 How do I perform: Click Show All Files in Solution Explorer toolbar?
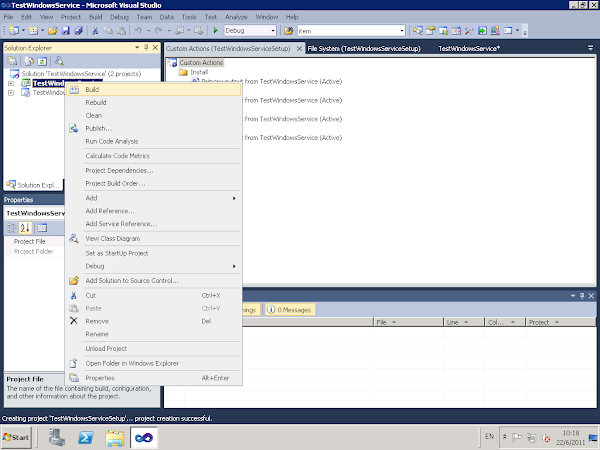coord(29,61)
